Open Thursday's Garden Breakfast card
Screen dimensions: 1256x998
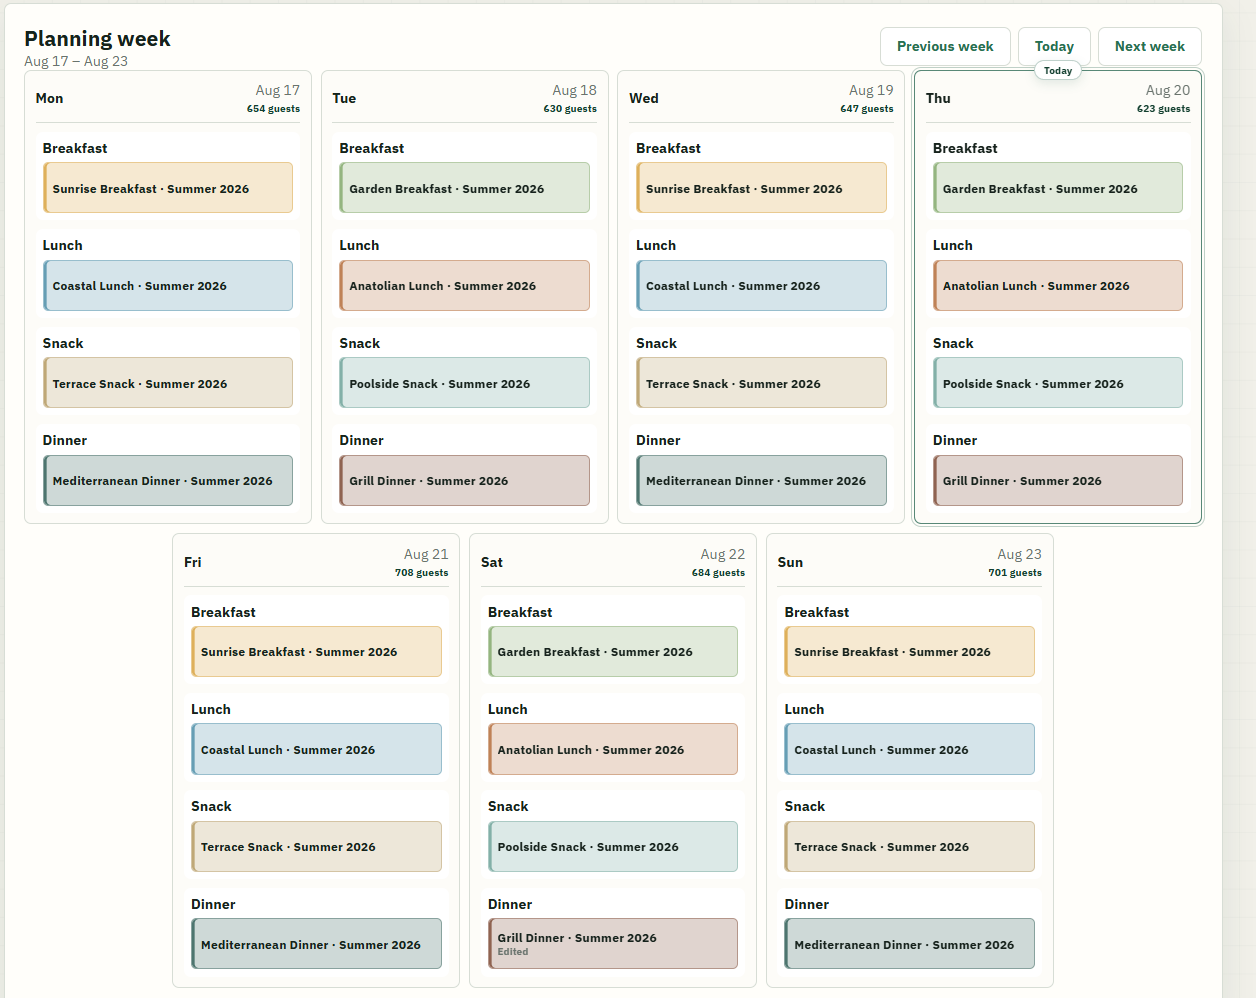click(1058, 188)
